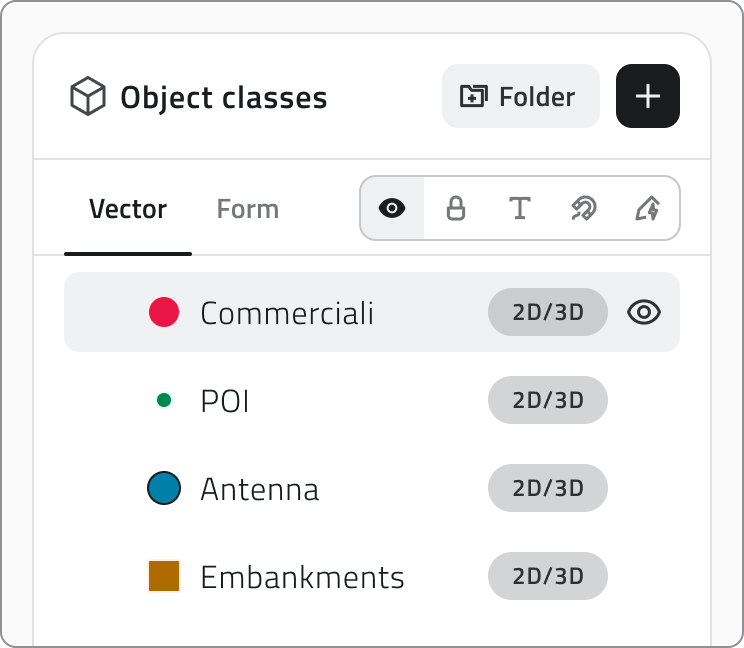This screenshot has width=744, height=648.
Task: Add a new object class with plus button
Action: [x=648, y=96]
